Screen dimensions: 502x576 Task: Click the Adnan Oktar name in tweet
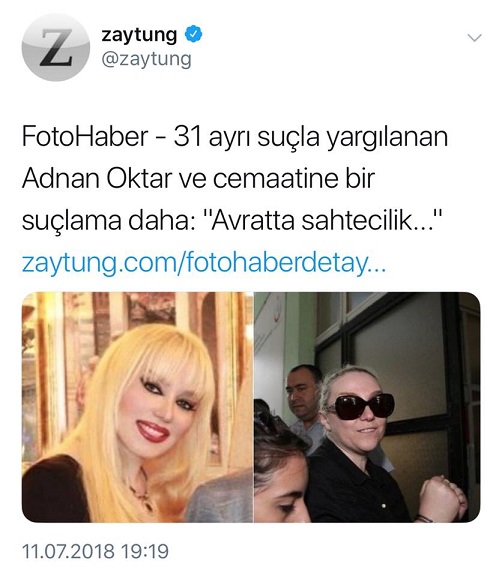(x=97, y=179)
